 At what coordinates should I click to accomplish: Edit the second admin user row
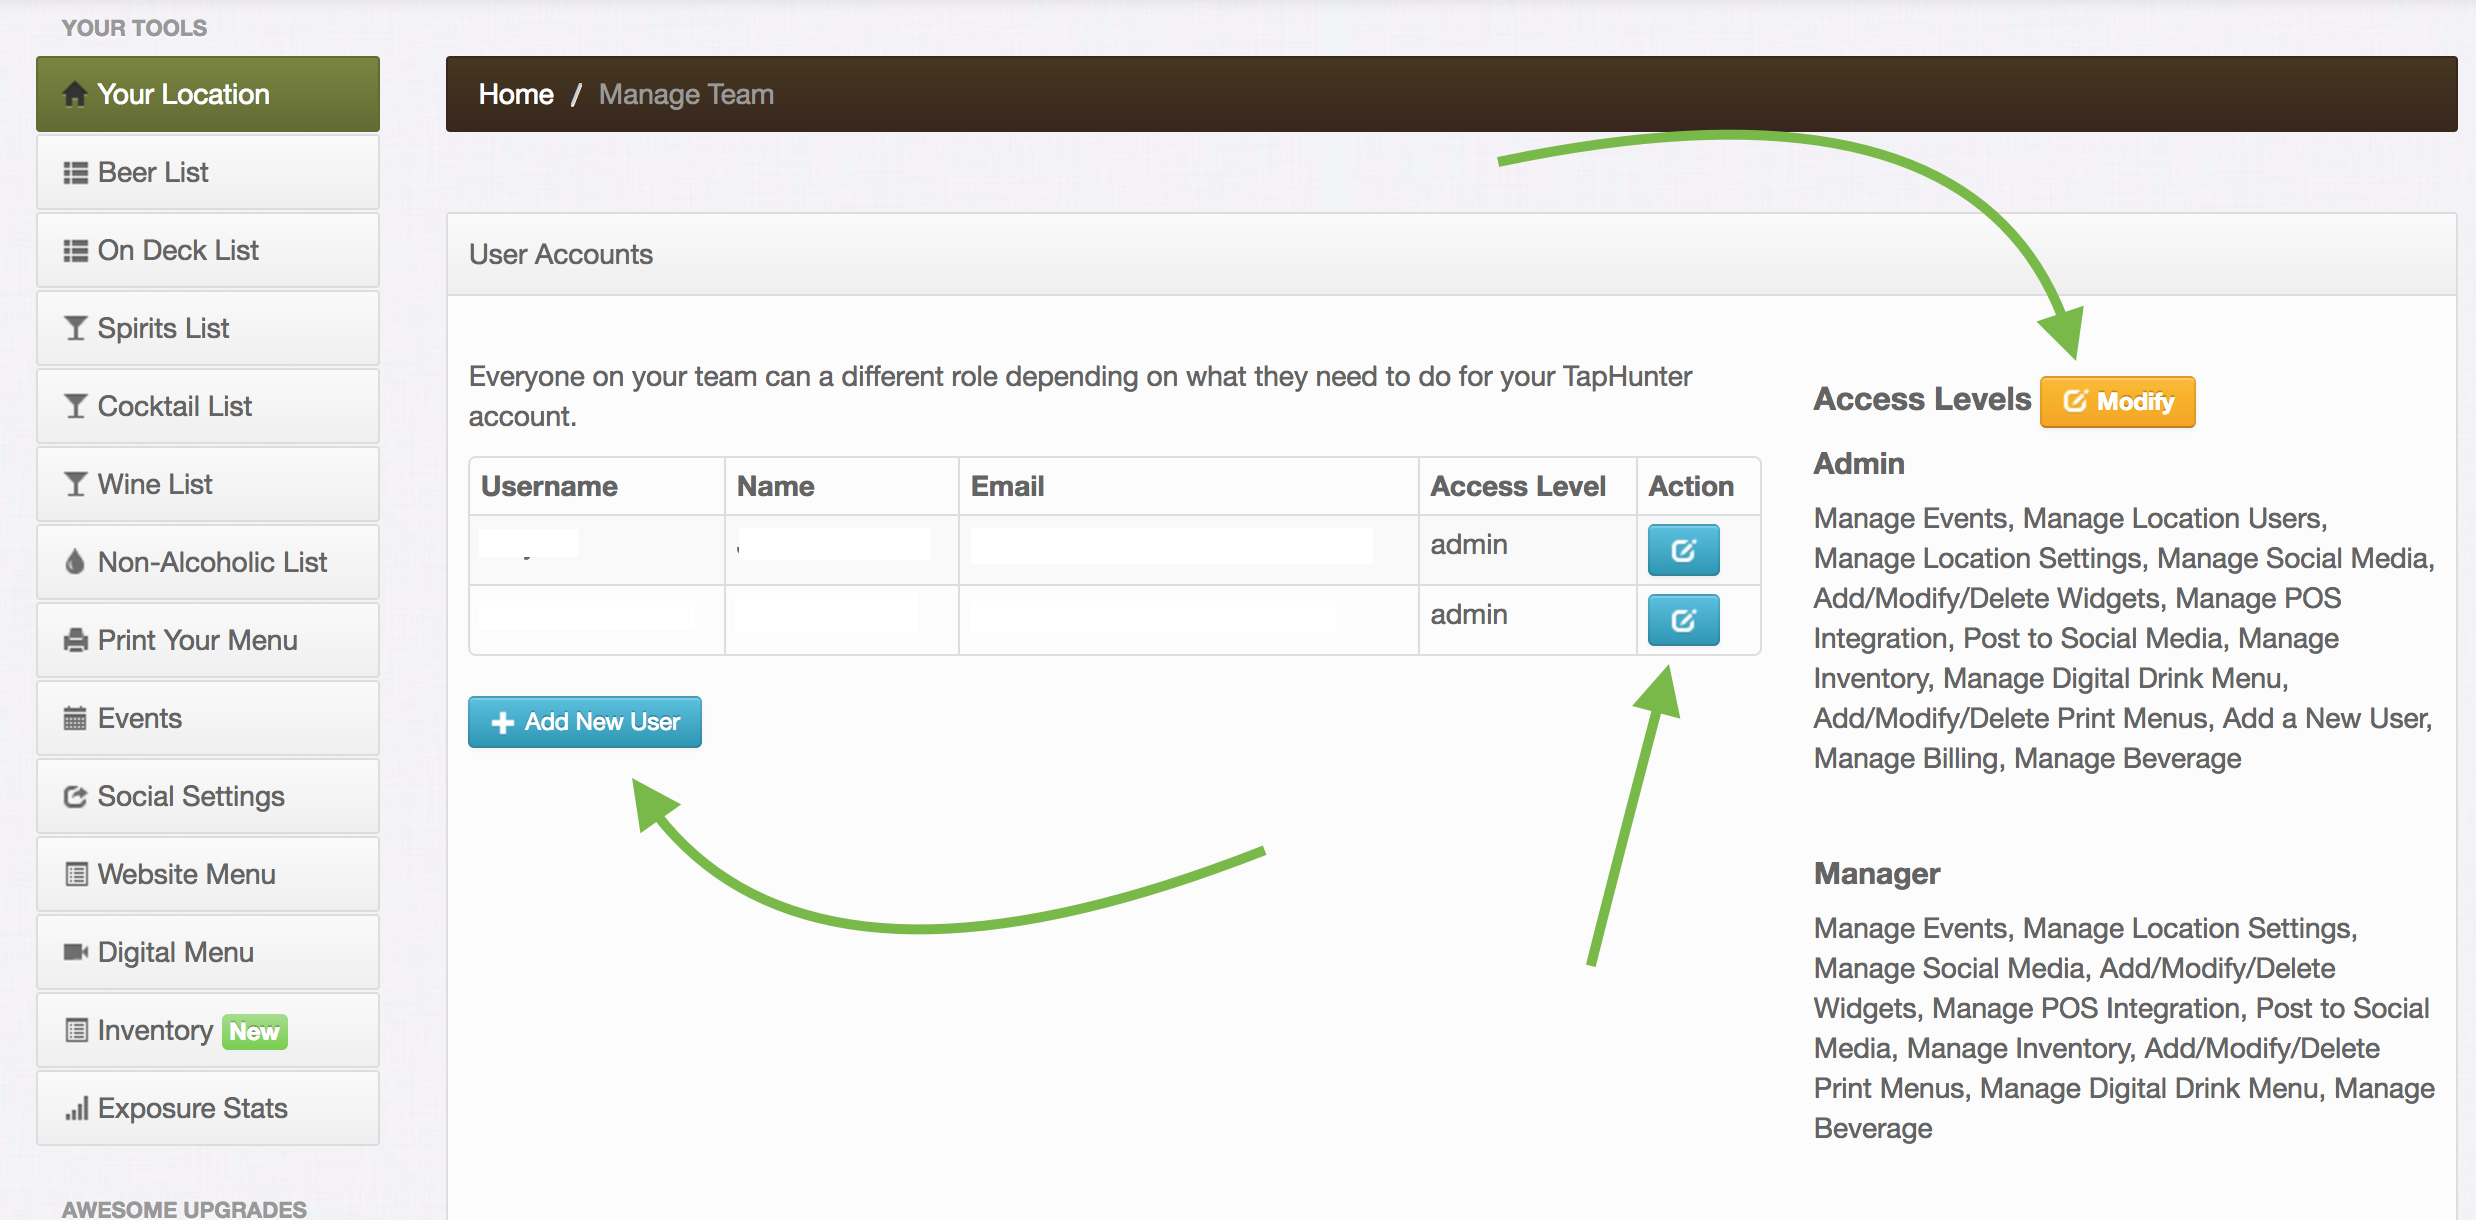point(1683,620)
